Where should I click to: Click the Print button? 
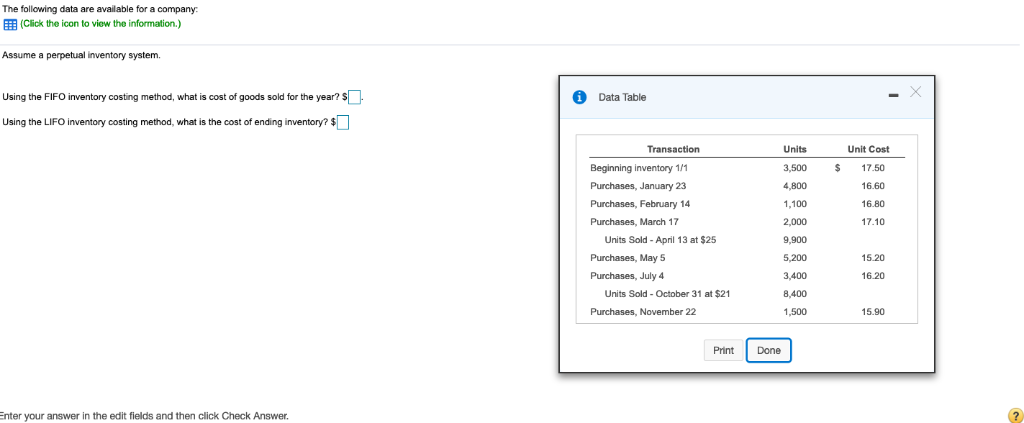pos(723,351)
